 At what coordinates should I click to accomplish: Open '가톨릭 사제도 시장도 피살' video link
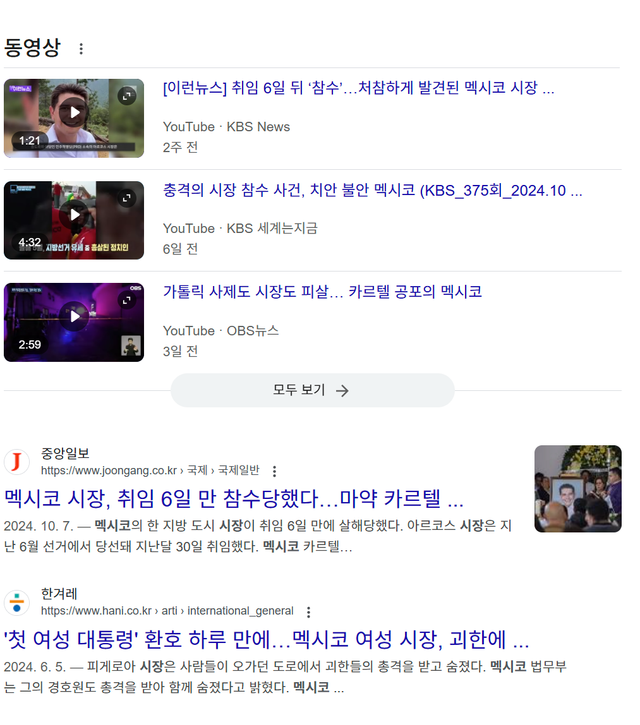[x=322, y=292]
